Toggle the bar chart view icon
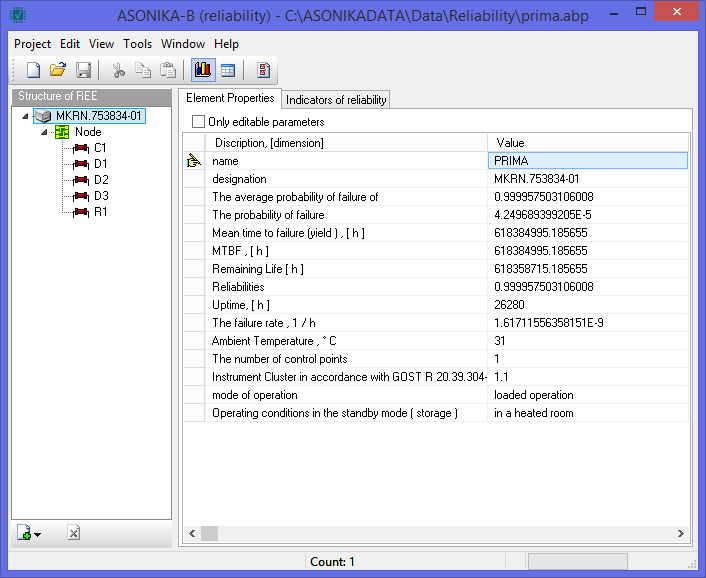 203,70
